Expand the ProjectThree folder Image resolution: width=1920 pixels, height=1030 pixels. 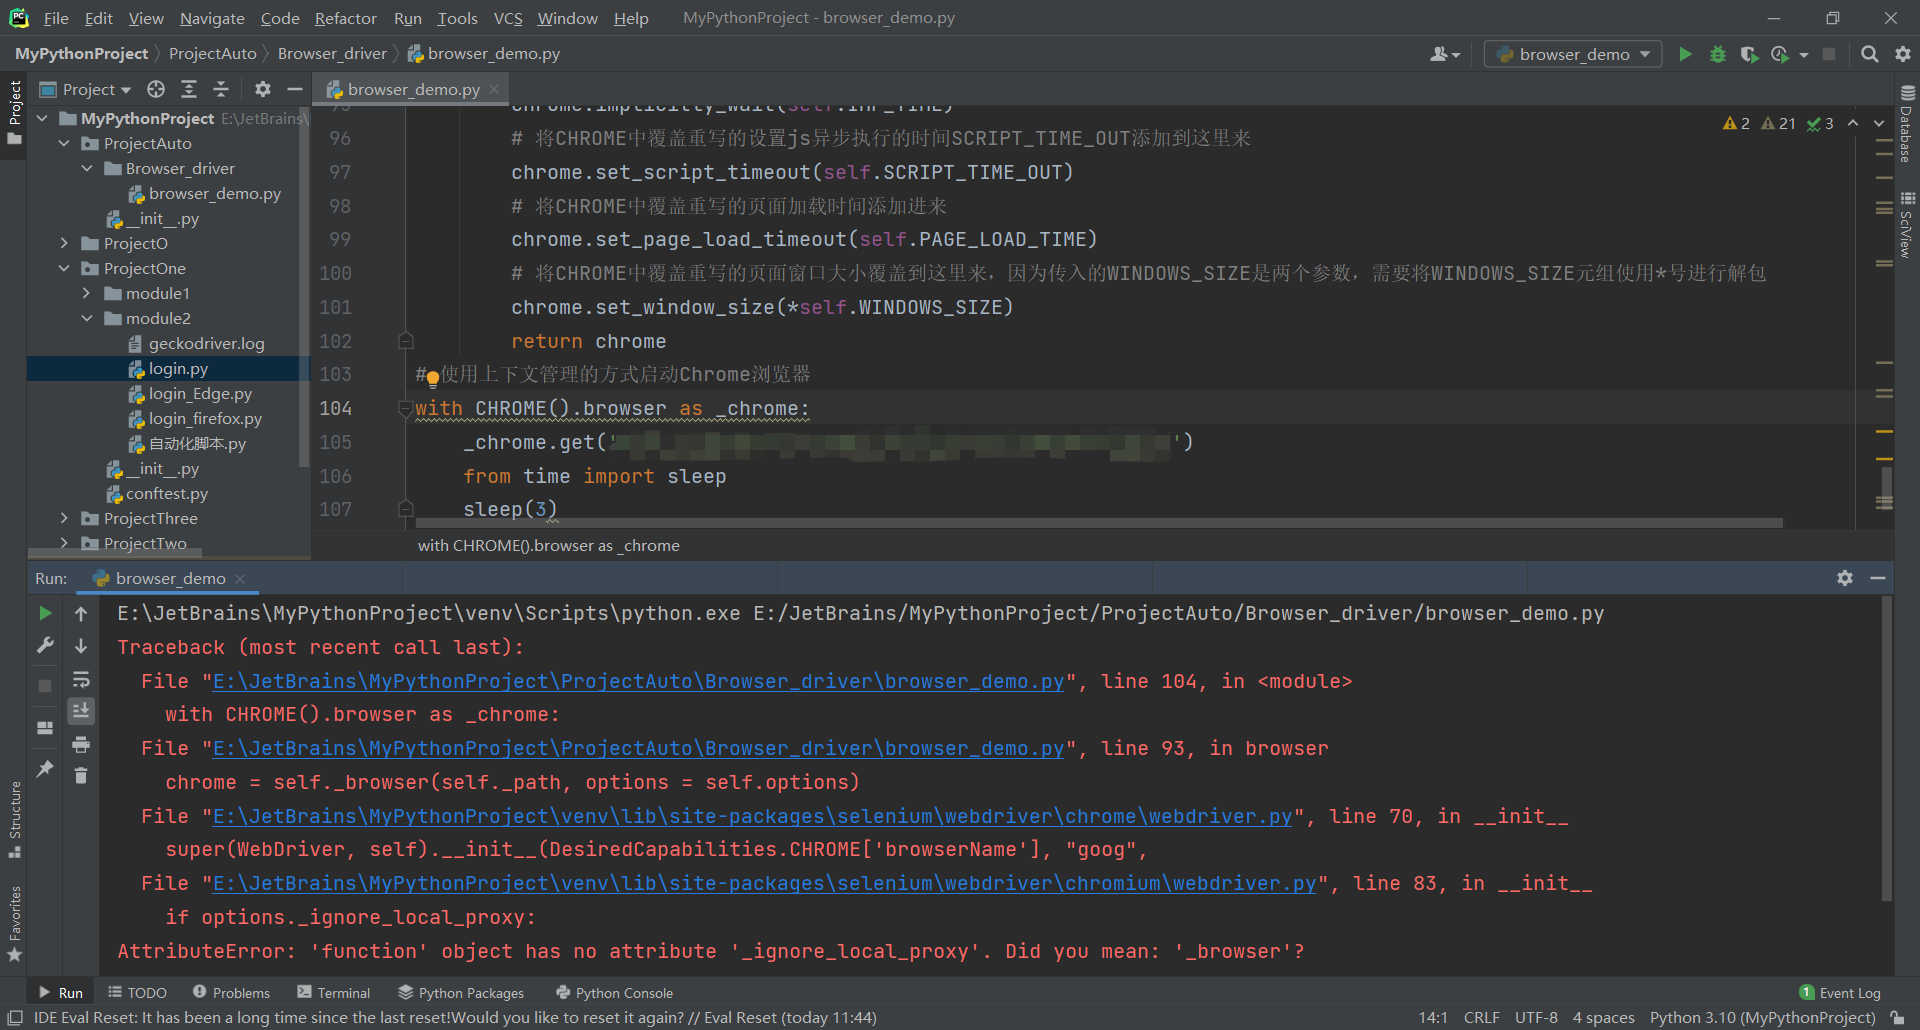click(64, 518)
